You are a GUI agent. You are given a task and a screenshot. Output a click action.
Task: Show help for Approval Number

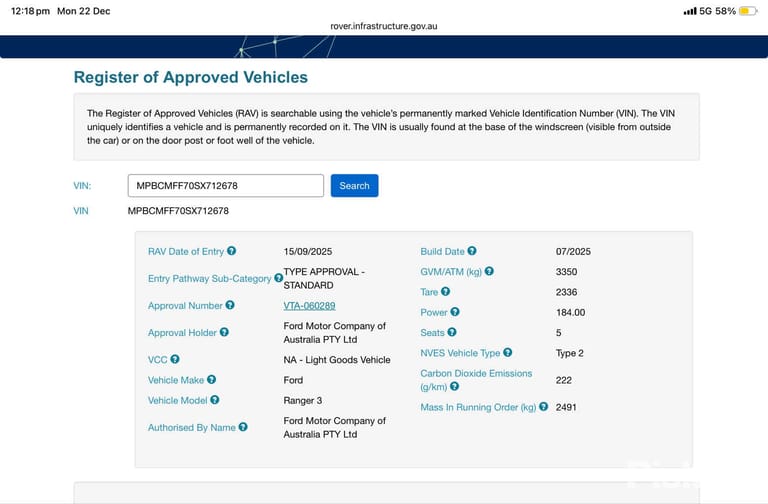point(230,305)
